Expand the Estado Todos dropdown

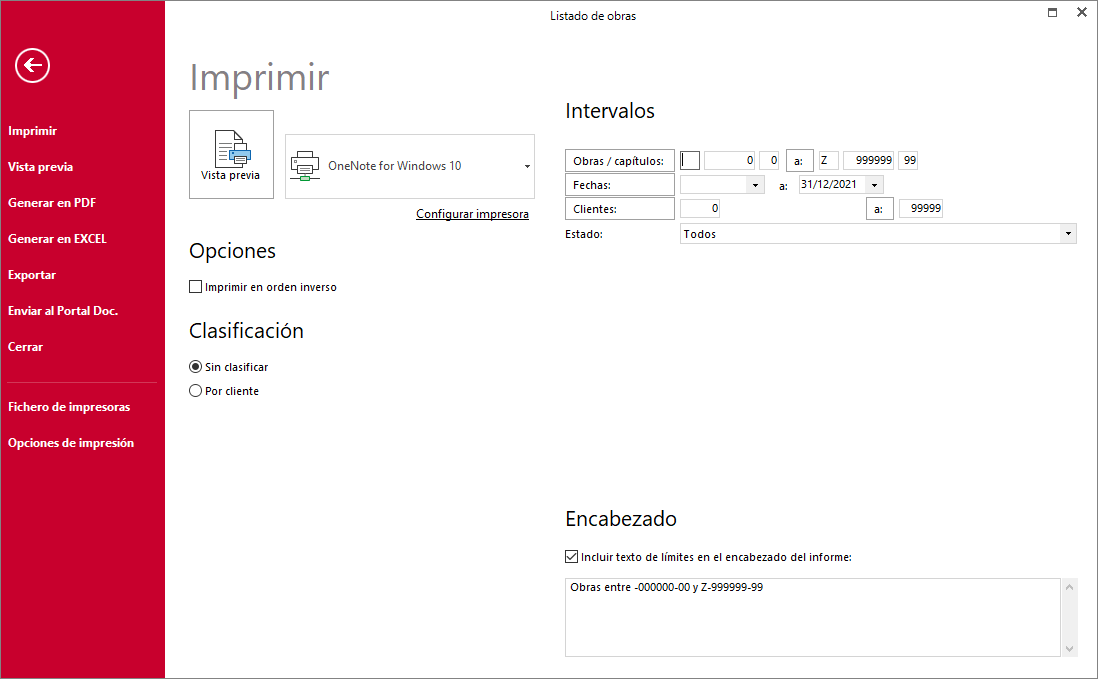point(1068,234)
